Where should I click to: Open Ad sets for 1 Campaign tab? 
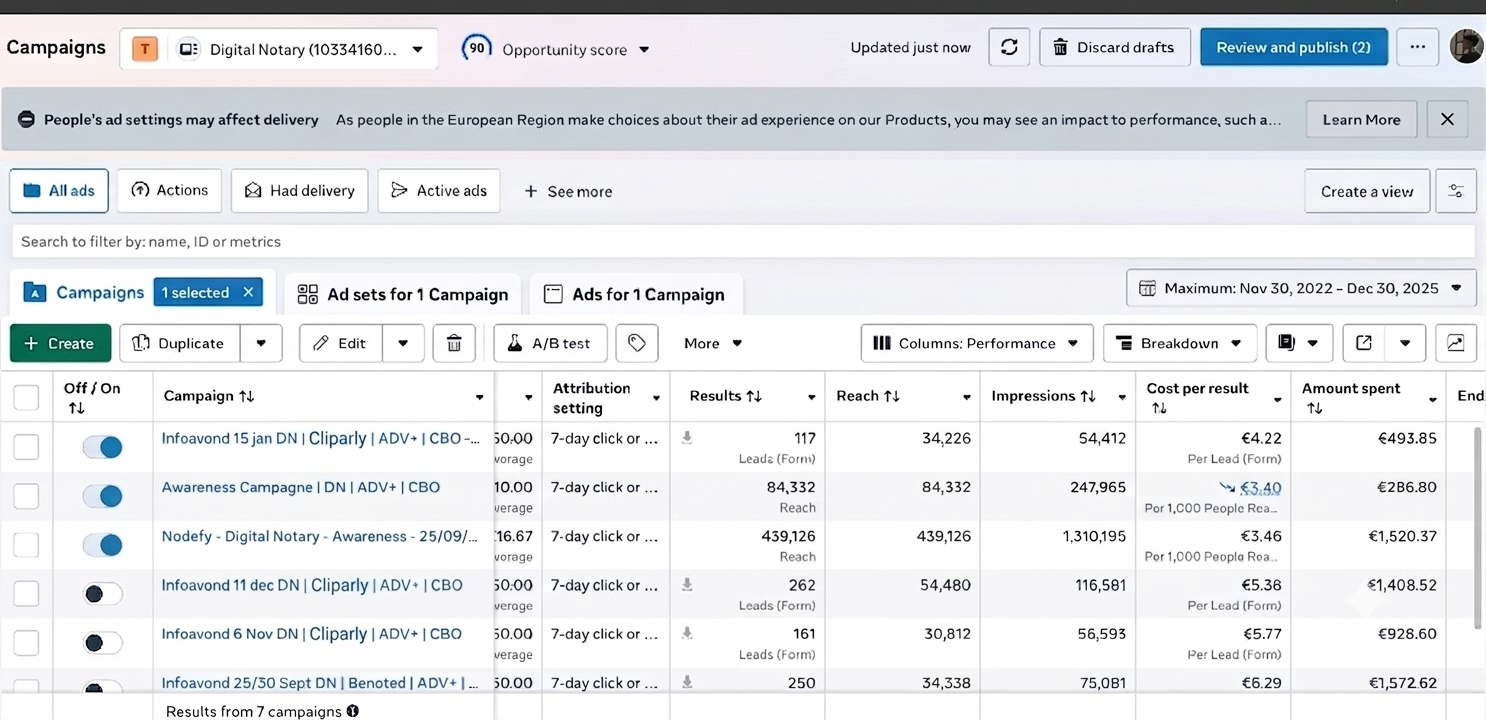point(403,294)
